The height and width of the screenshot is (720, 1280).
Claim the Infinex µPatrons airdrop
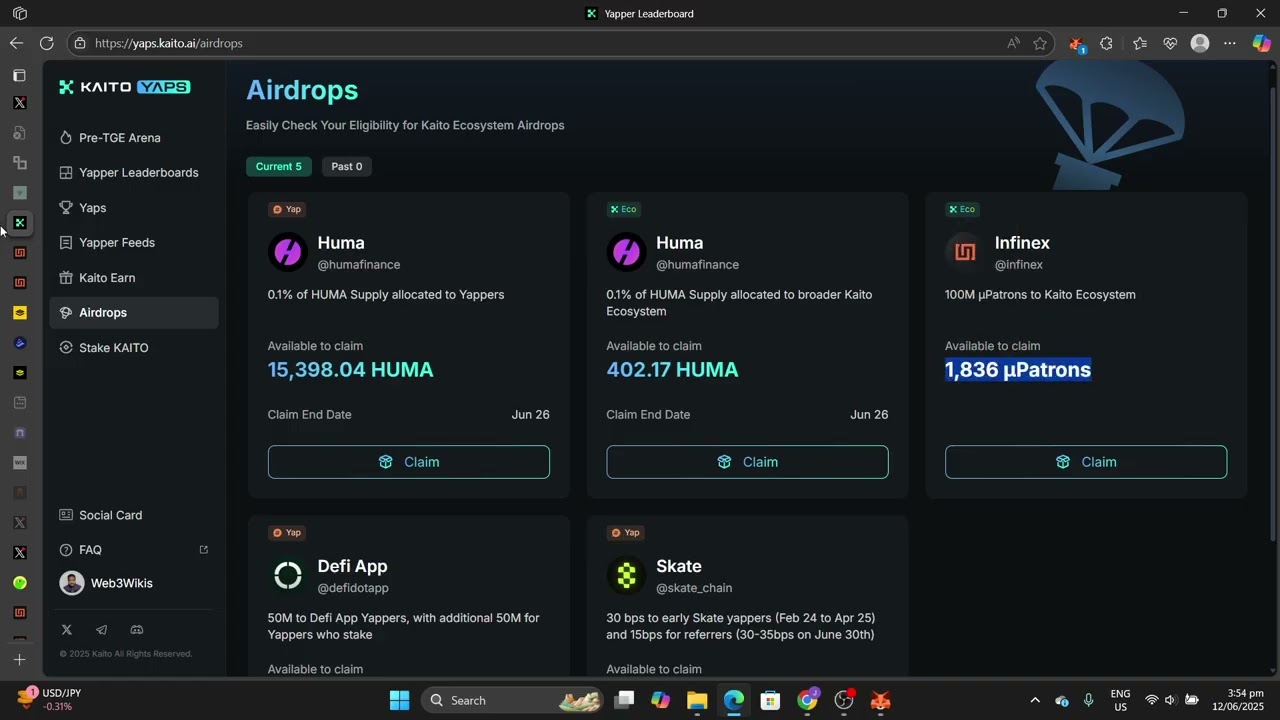click(x=1086, y=462)
